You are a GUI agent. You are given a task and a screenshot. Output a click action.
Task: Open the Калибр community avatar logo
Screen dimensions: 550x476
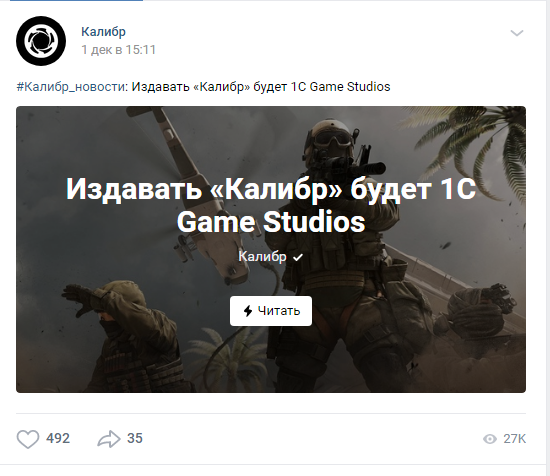tap(41, 41)
